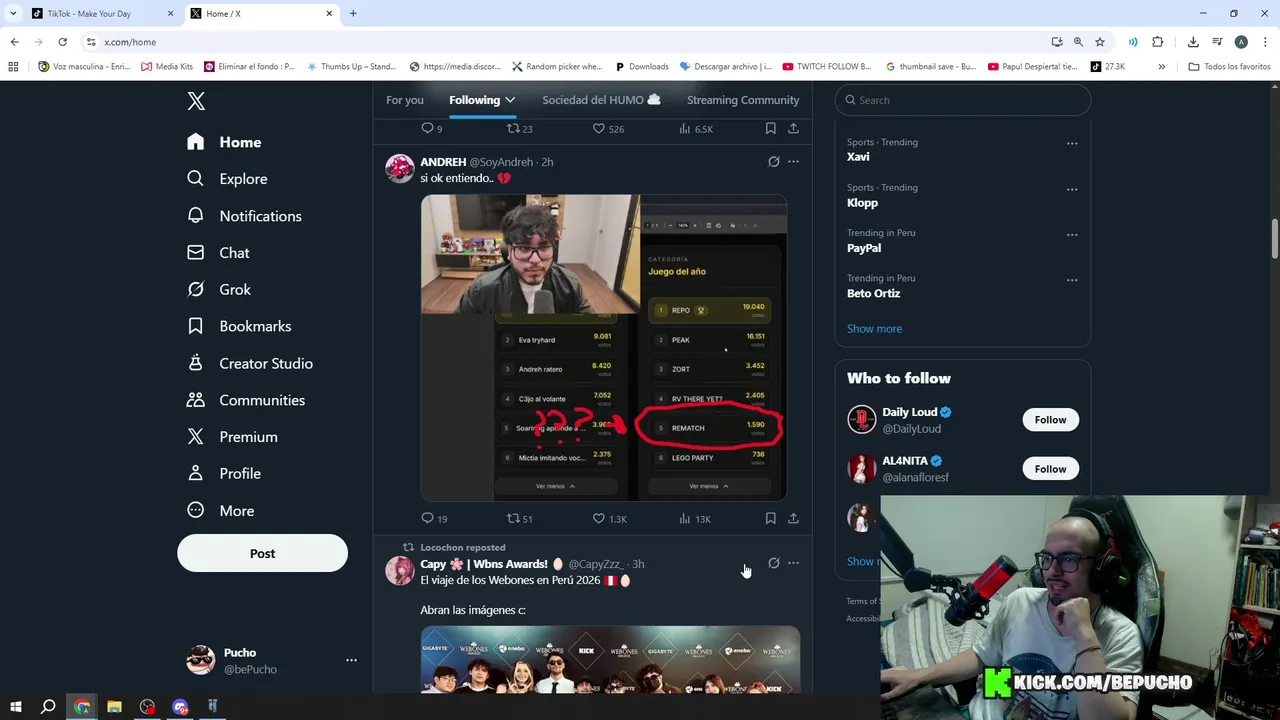Screen dimensions: 1280x720
Task: Click the Search input field
Action: coord(962,100)
